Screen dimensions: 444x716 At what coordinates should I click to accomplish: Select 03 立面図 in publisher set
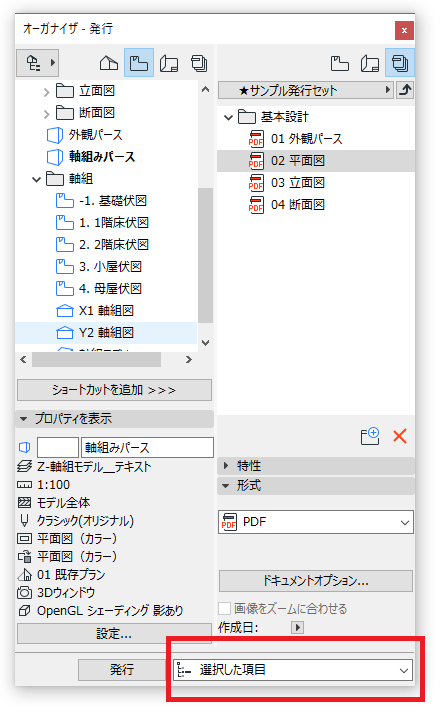pos(298,183)
